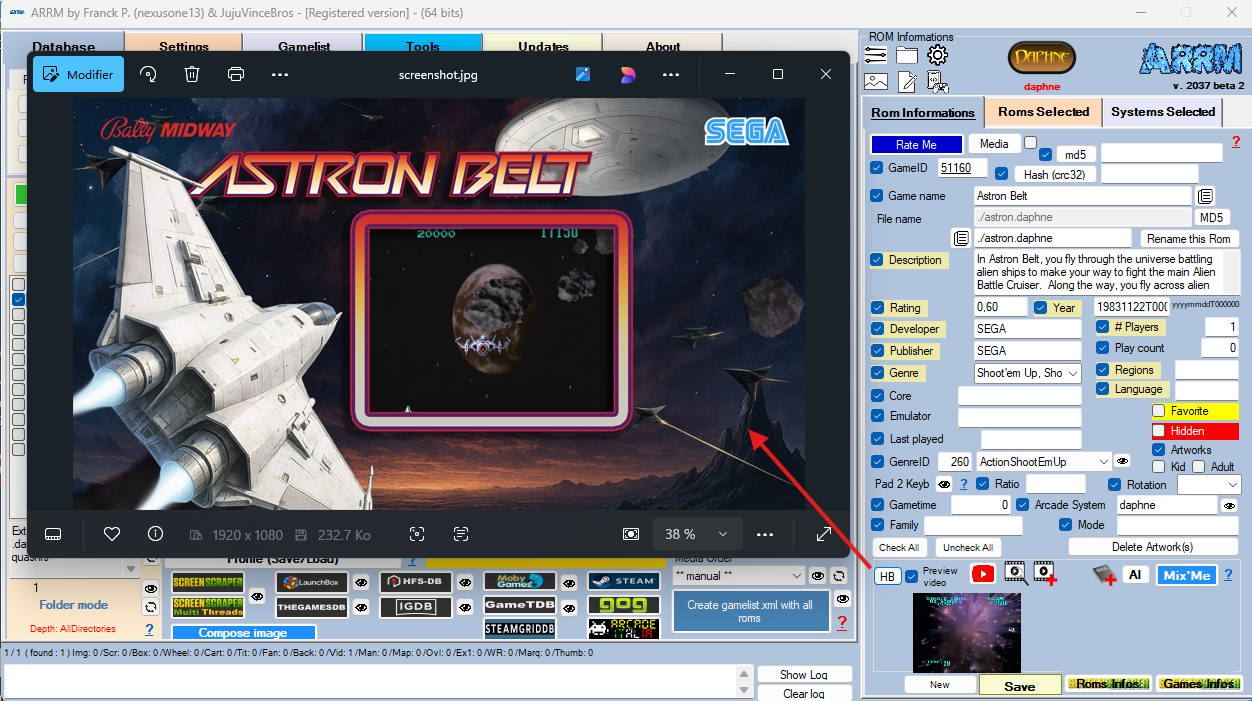
Task: Open the Systems Selected tab
Action: pos(1162,112)
